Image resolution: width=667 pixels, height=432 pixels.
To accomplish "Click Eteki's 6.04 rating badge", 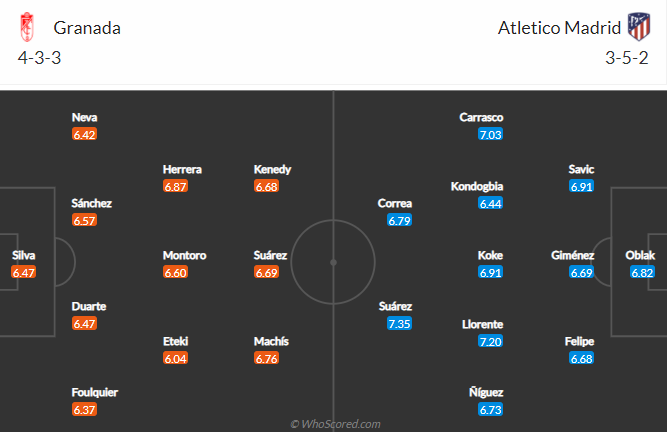I will click(175, 358).
